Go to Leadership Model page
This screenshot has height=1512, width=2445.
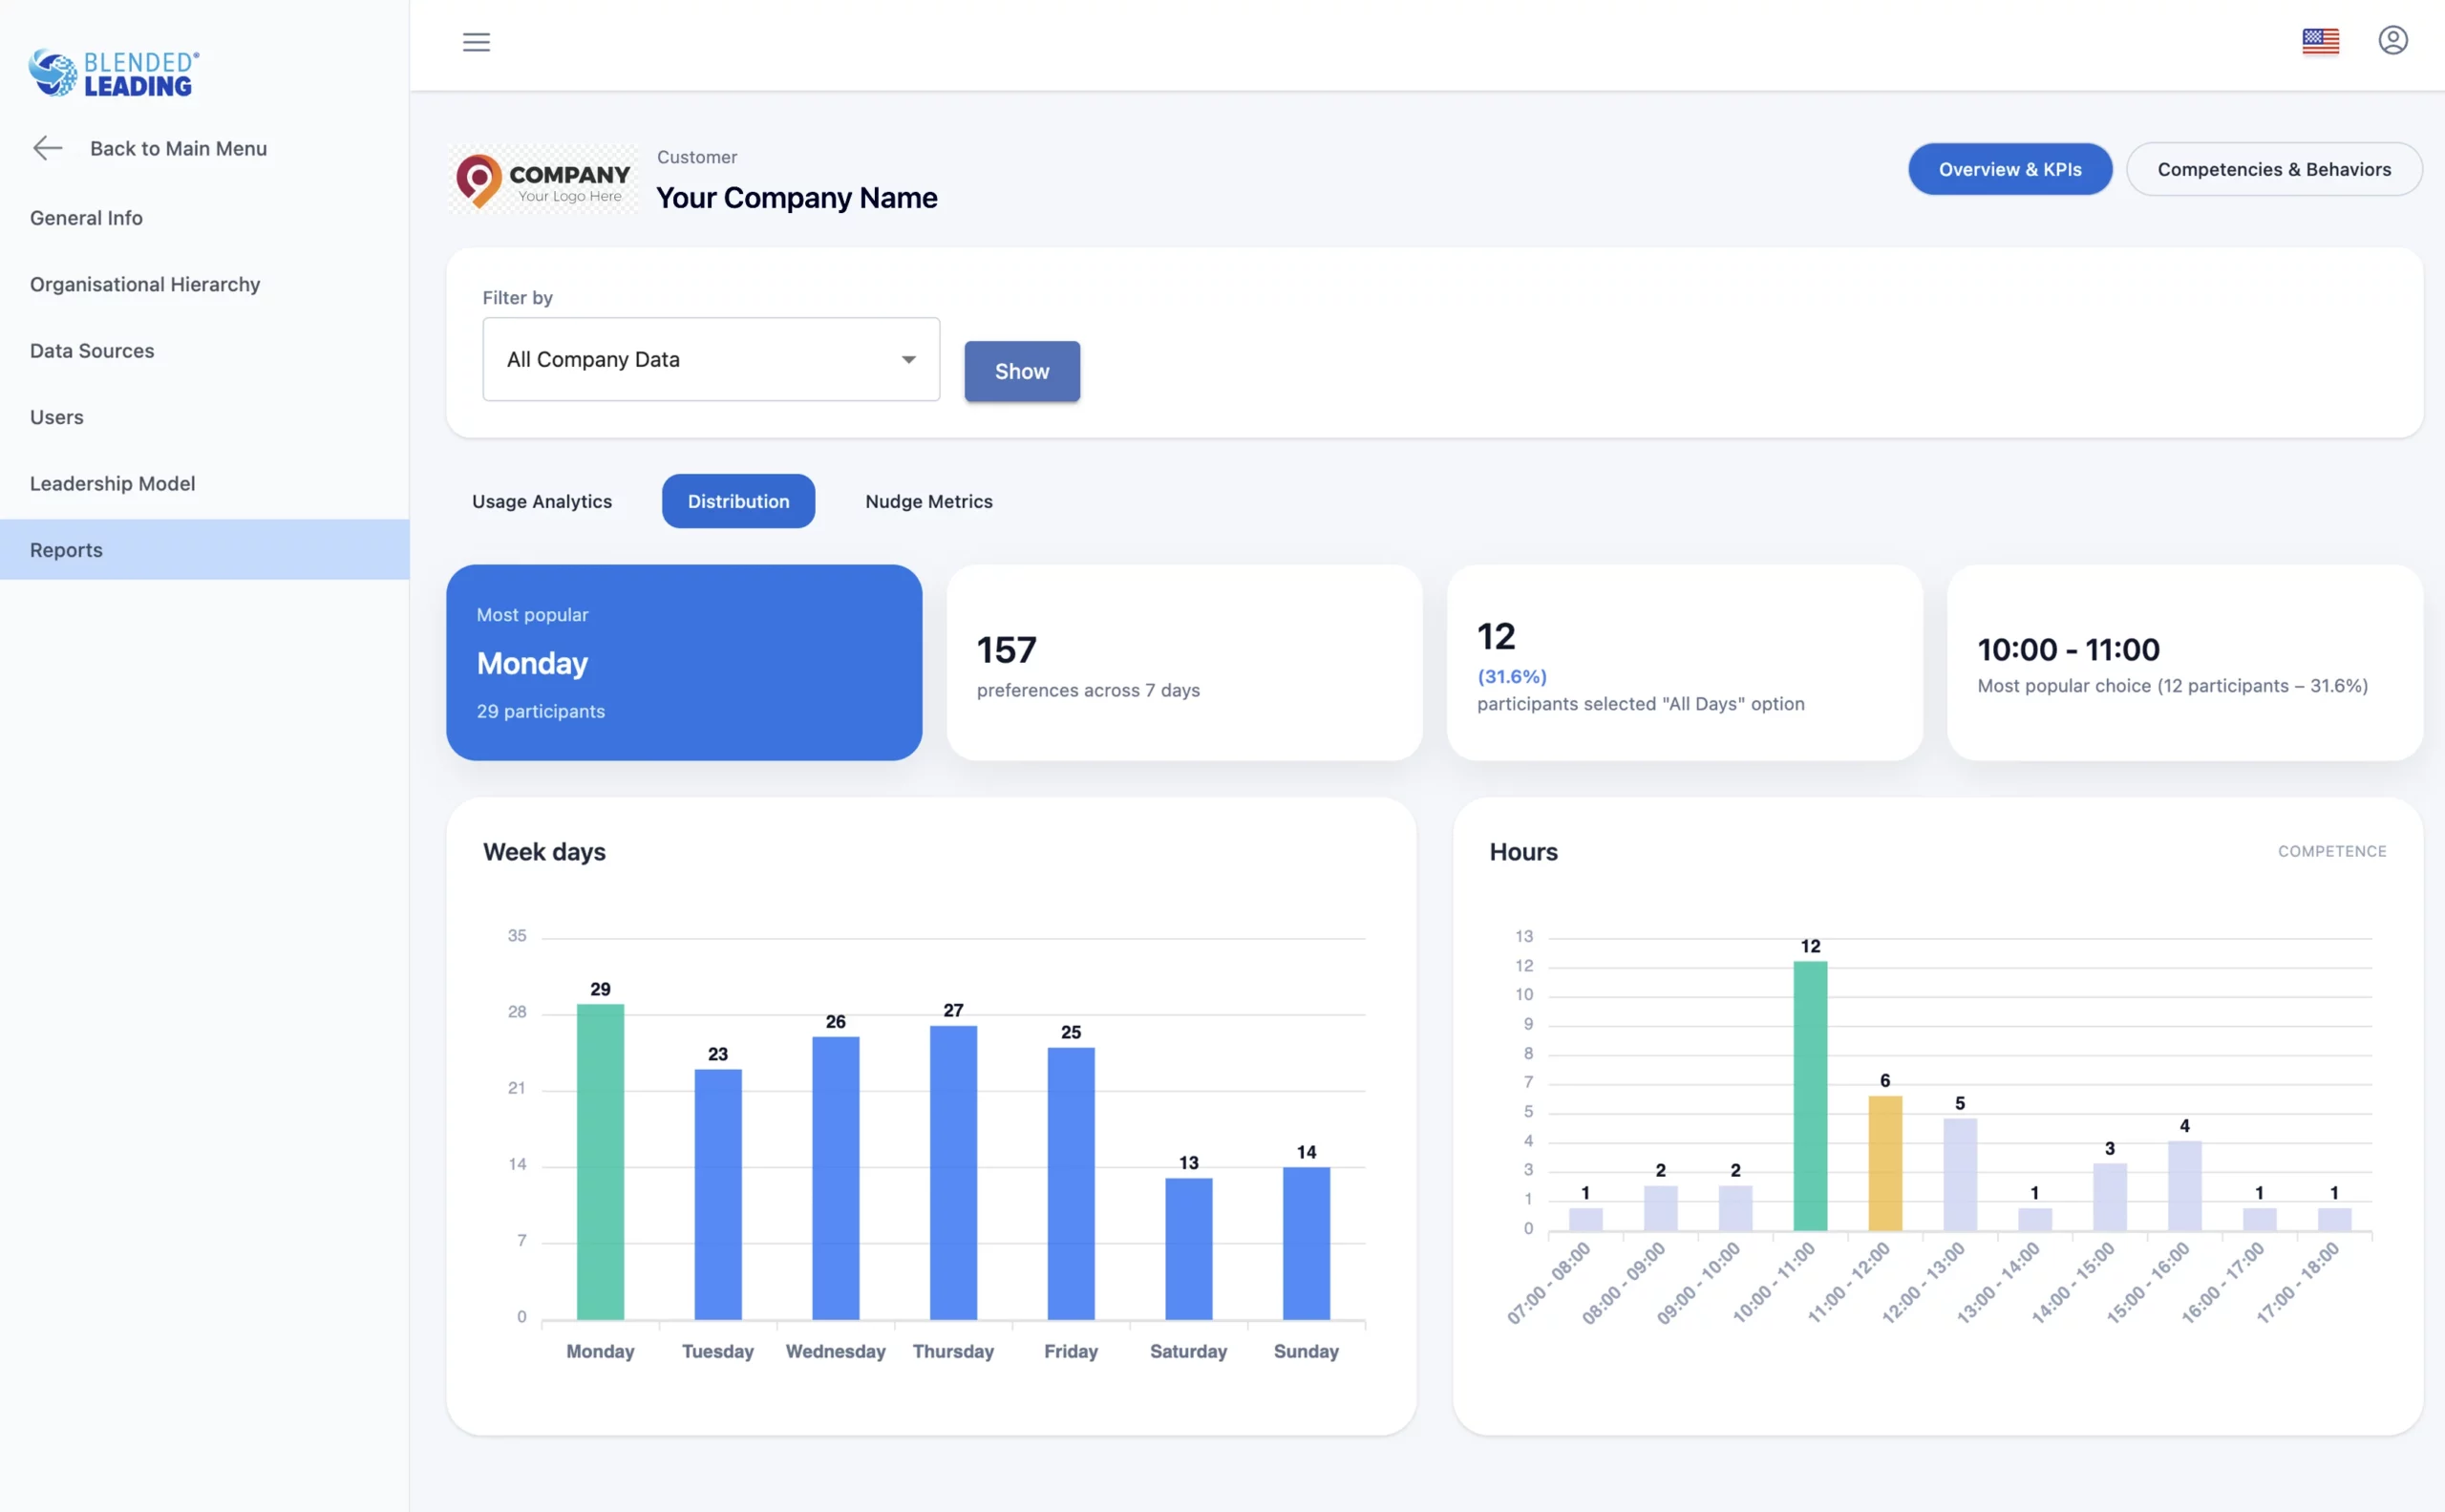112,483
